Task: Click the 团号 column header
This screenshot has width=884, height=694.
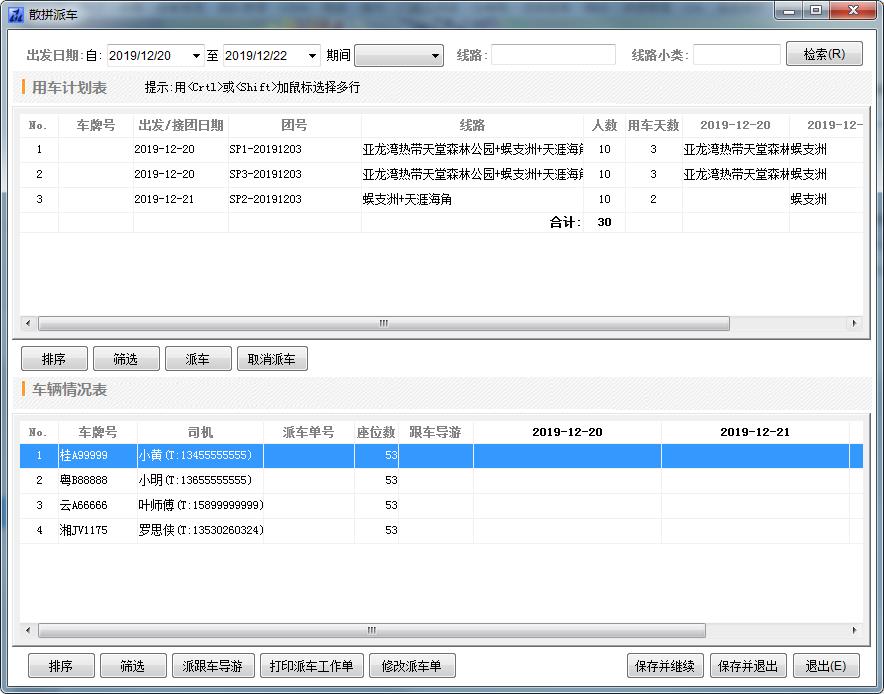Action: click(294, 125)
